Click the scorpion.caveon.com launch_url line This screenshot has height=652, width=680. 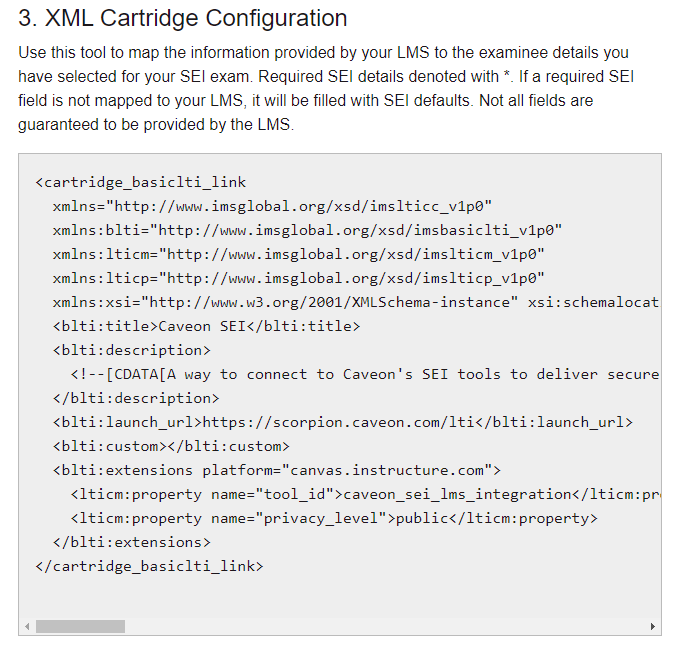click(x=343, y=422)
